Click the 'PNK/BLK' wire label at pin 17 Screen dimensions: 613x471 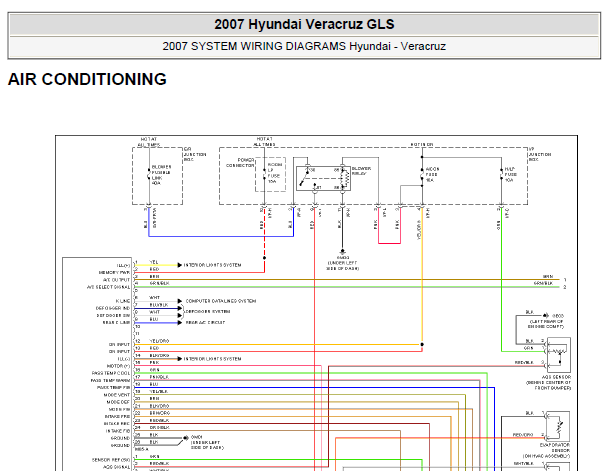159,377
